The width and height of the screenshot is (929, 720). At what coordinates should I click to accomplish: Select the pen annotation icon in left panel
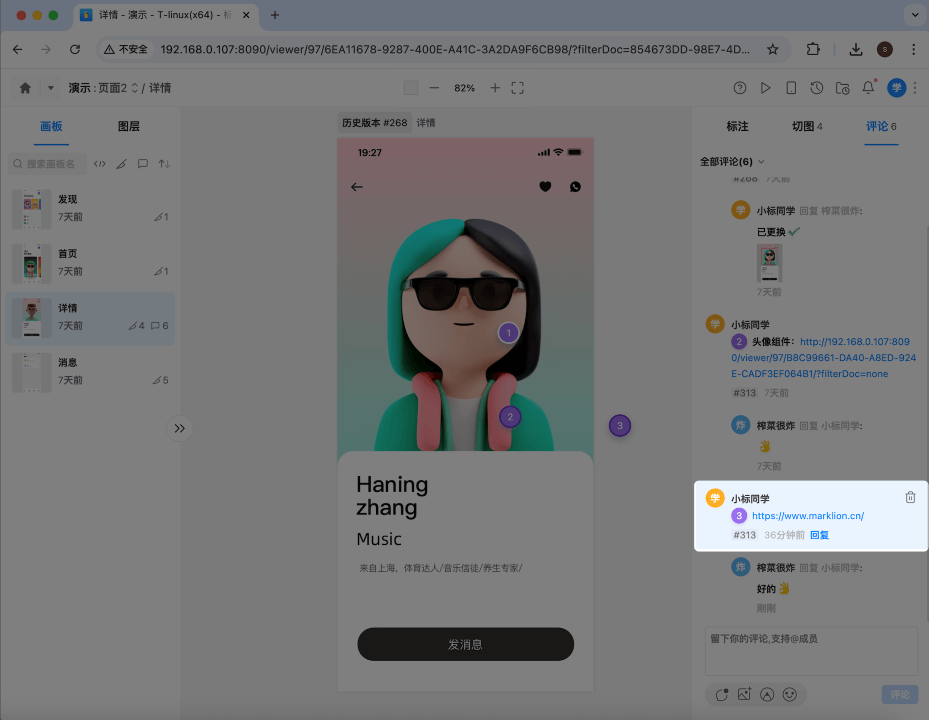coord(122,163)
